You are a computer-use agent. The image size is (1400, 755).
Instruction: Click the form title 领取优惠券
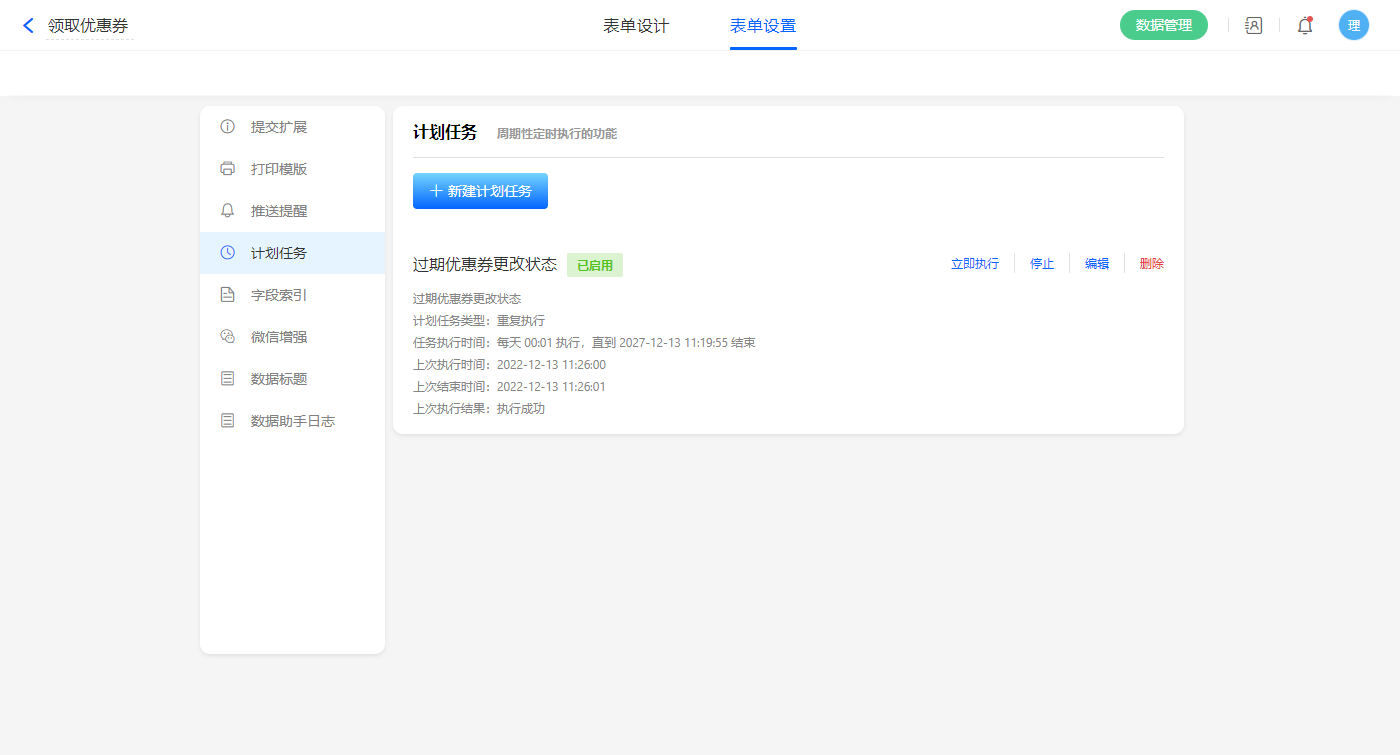(88, 26)
